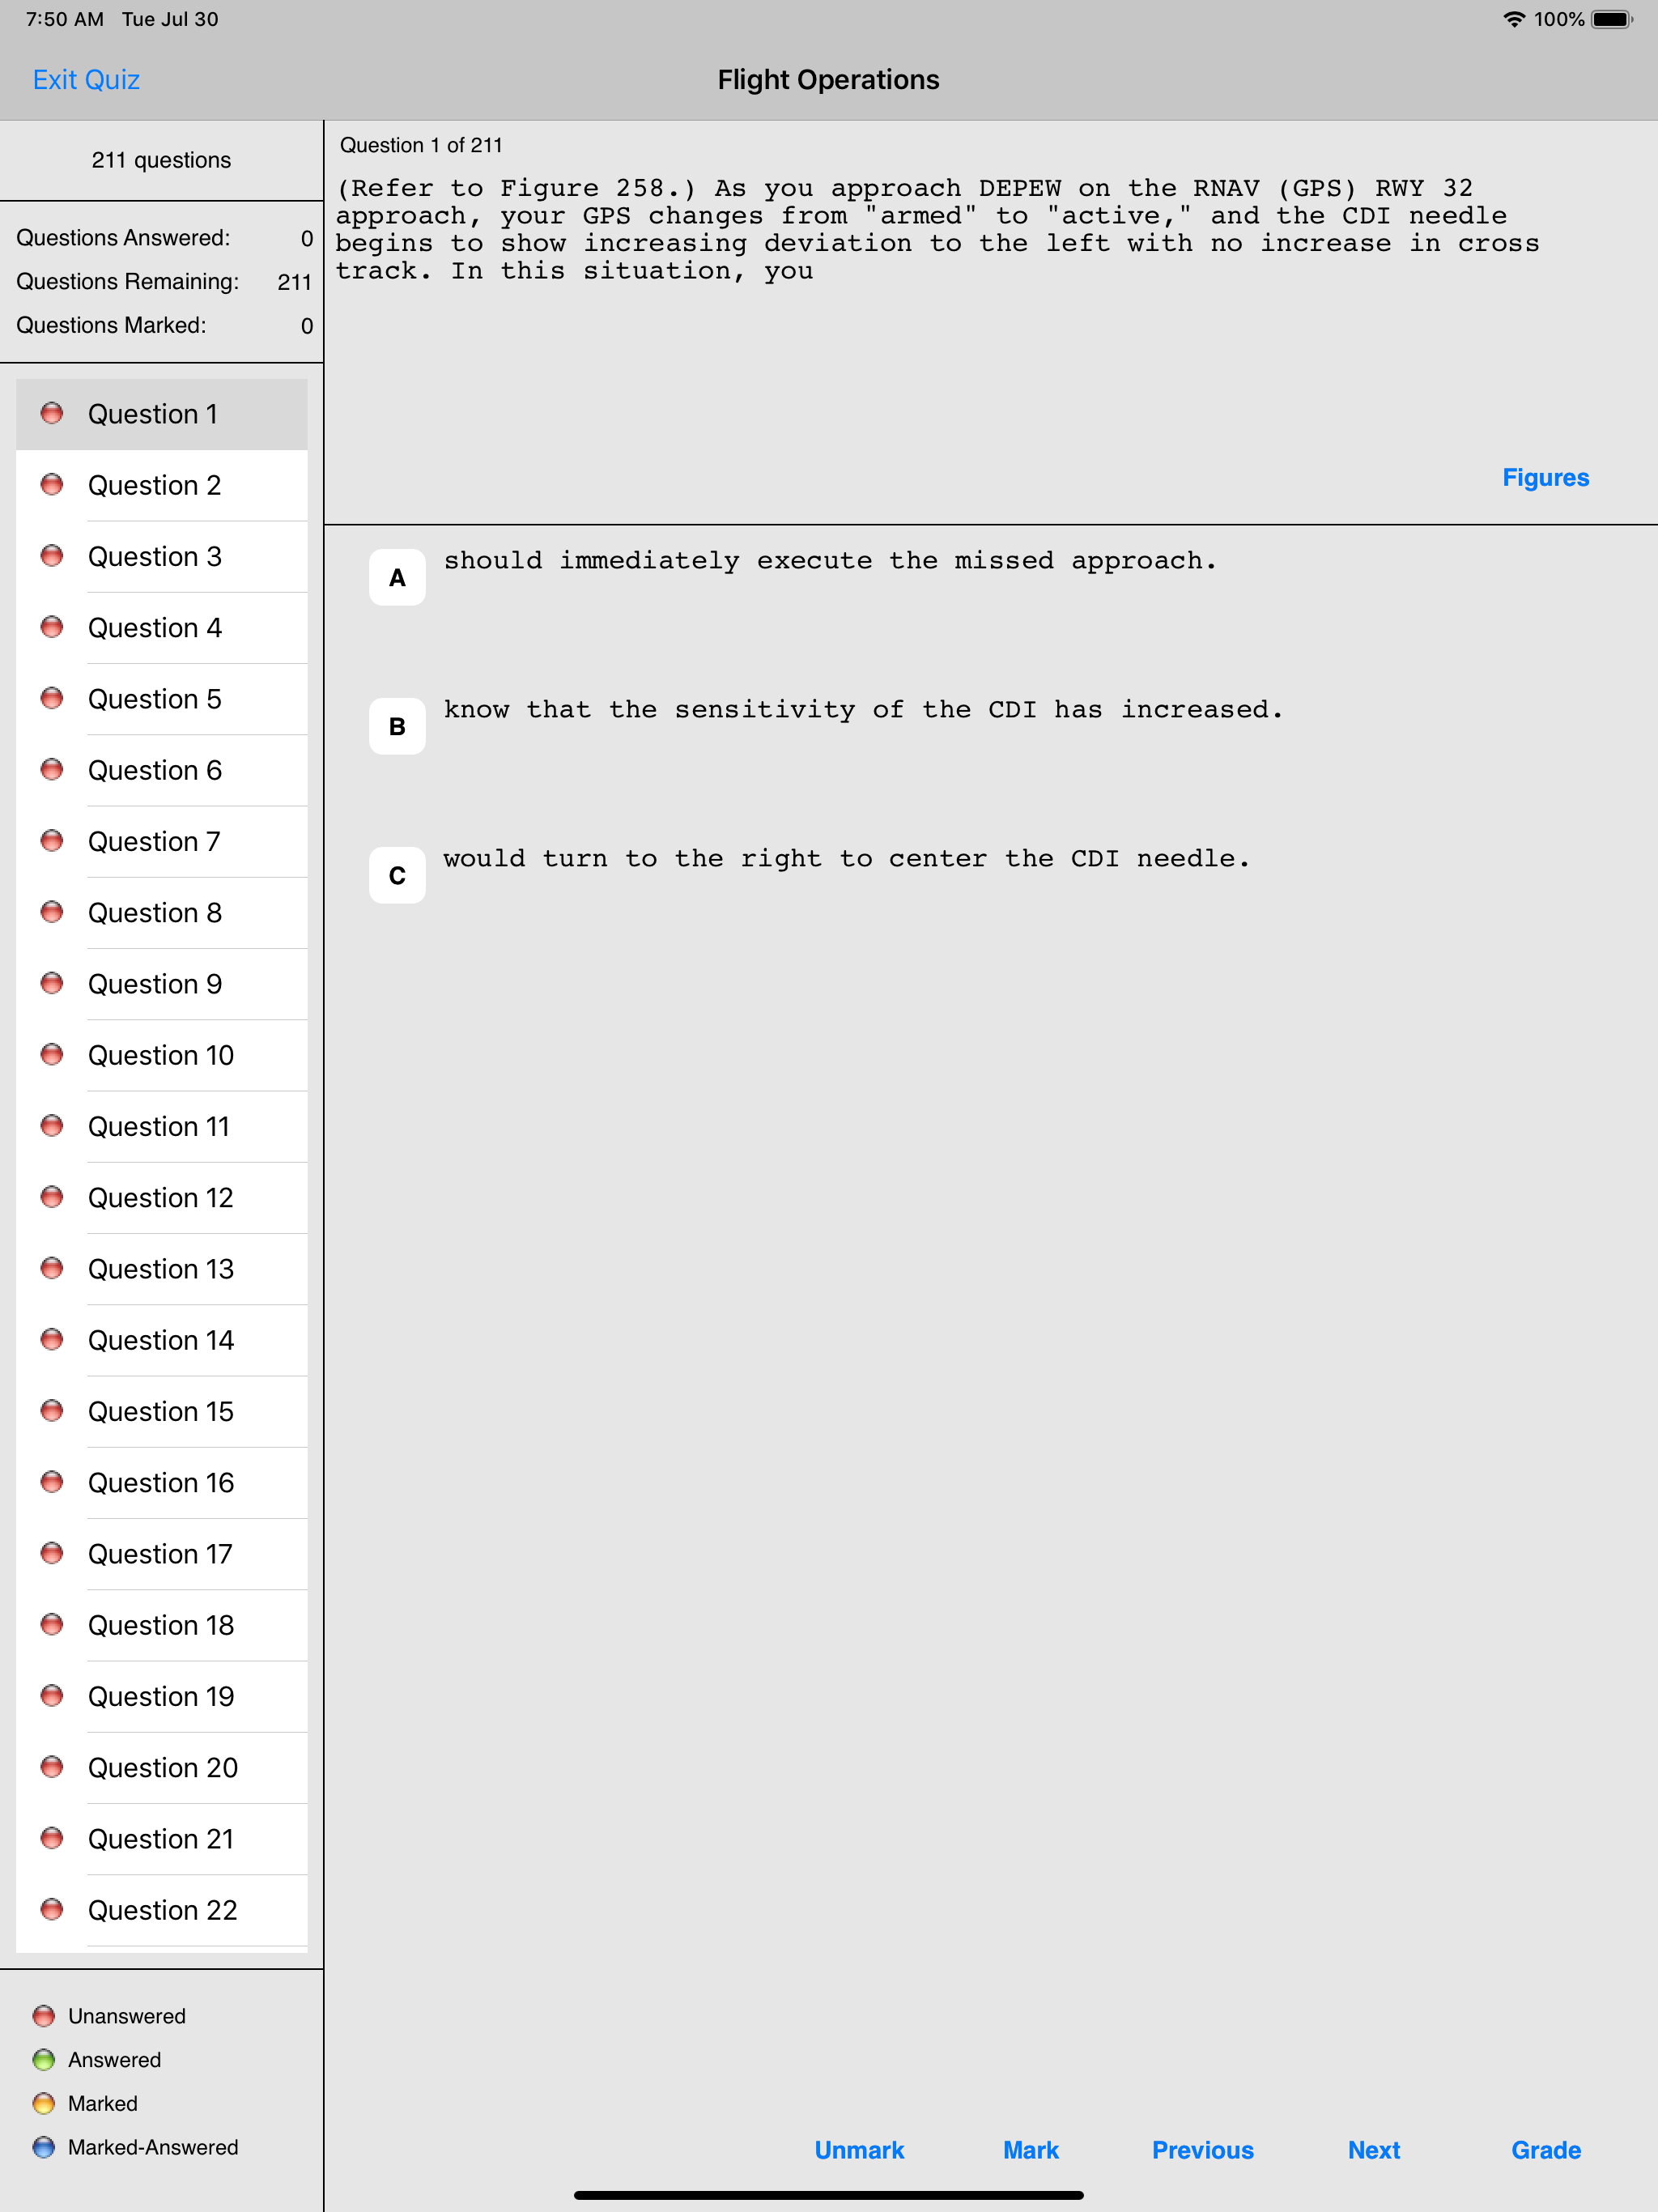Click red status dot for Question 18
The width and height of the screenshot is (1658, 2212).
(52, 1624)
